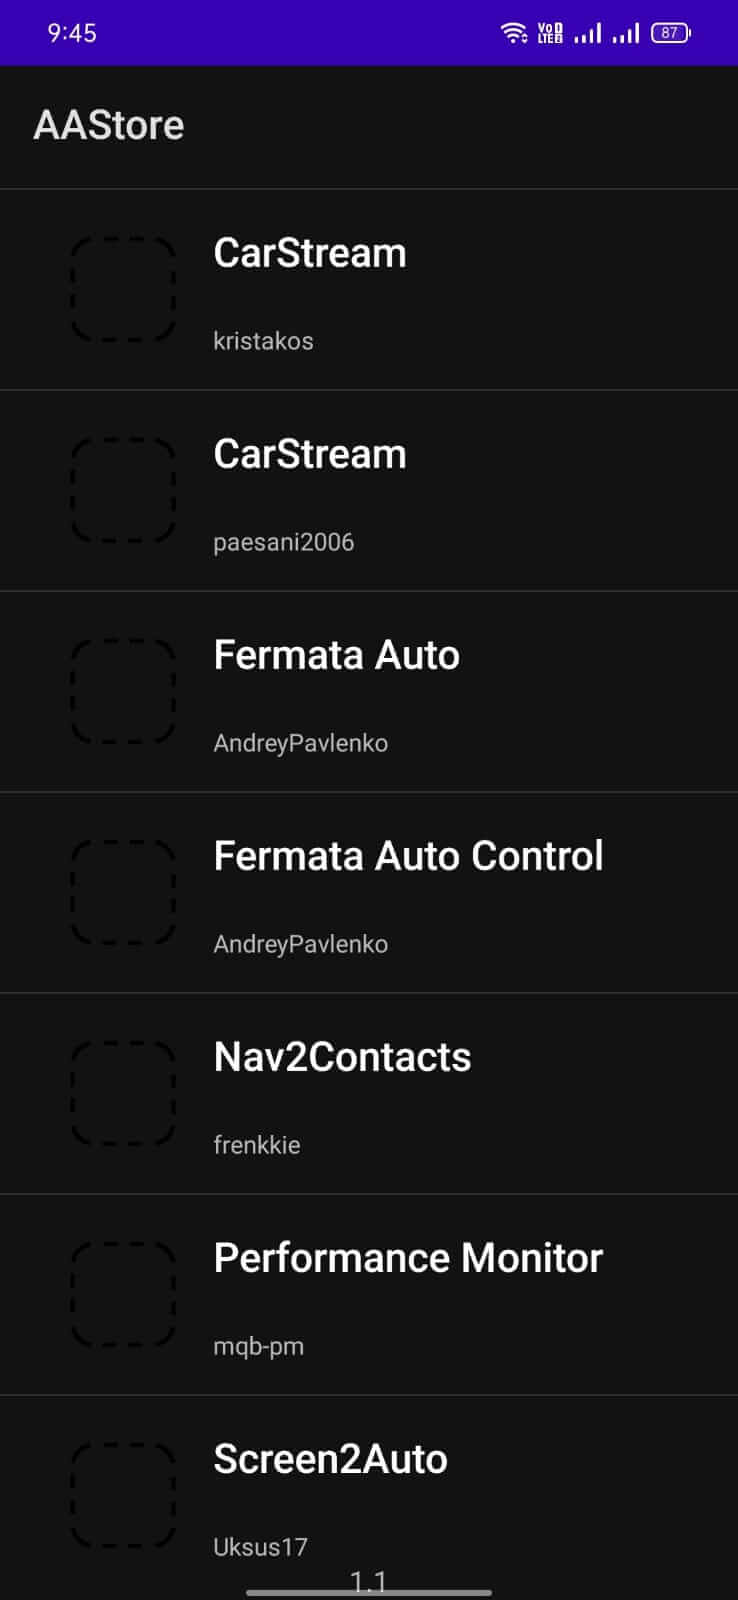Select the Performance Monitor app name
The image size is (738, 1600).
(x=408, y=1258)
